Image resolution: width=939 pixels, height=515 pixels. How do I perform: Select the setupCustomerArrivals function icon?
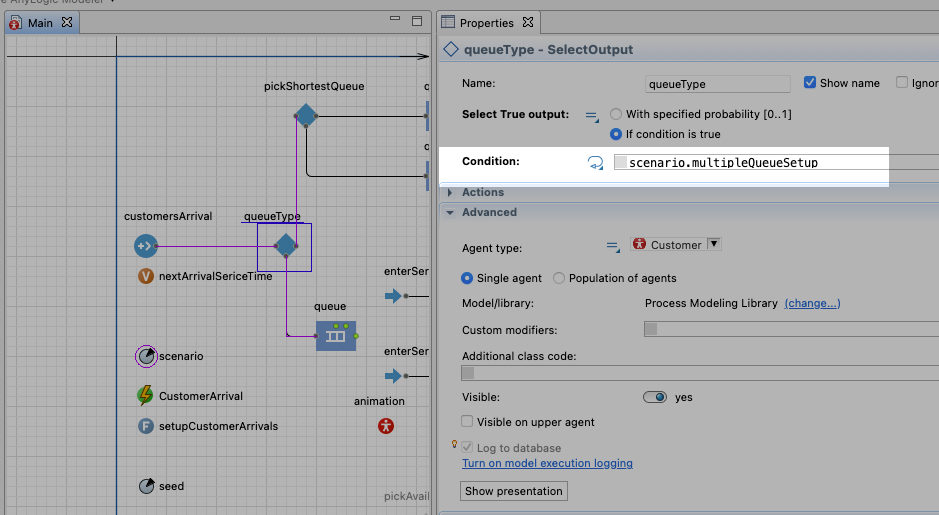[x=146, y=426]
